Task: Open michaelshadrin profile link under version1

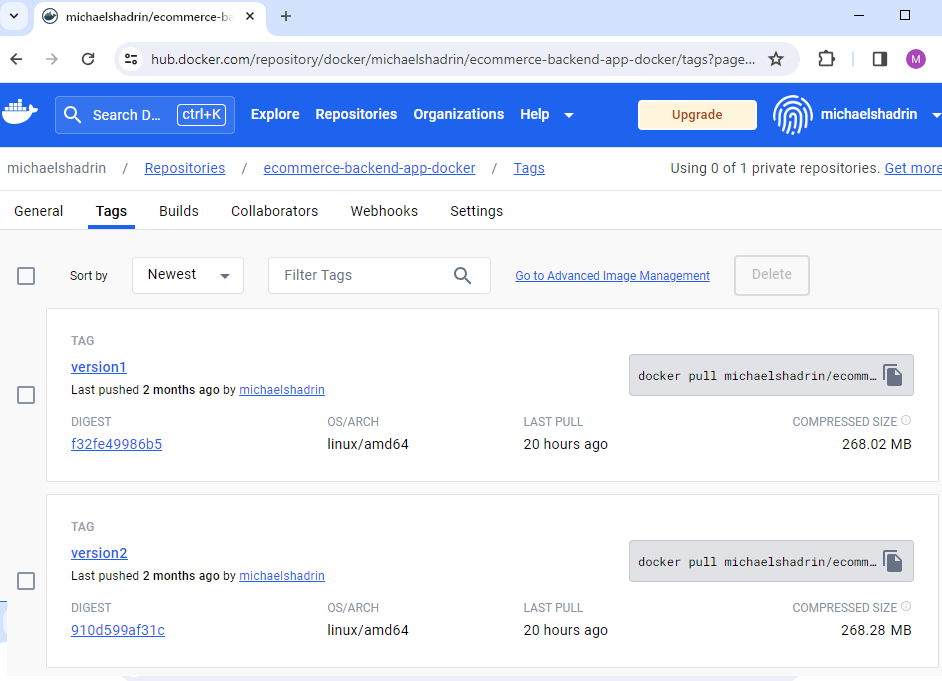Action: (282, 390)
